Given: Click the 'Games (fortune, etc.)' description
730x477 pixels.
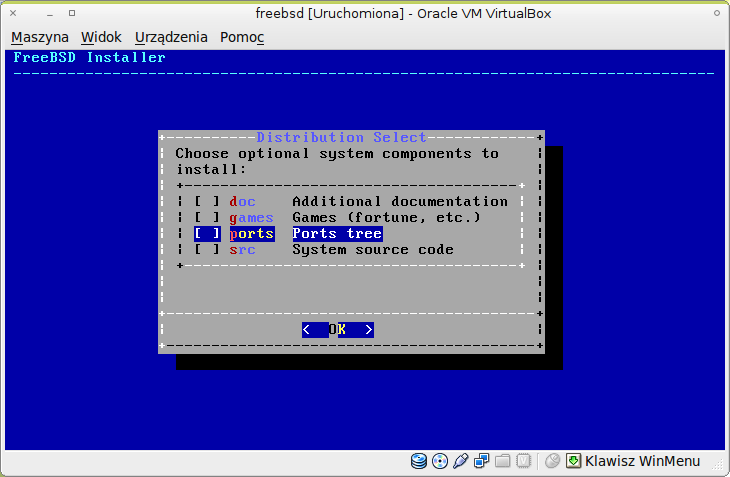Looking at the screenshot, I should click(386, 217).
